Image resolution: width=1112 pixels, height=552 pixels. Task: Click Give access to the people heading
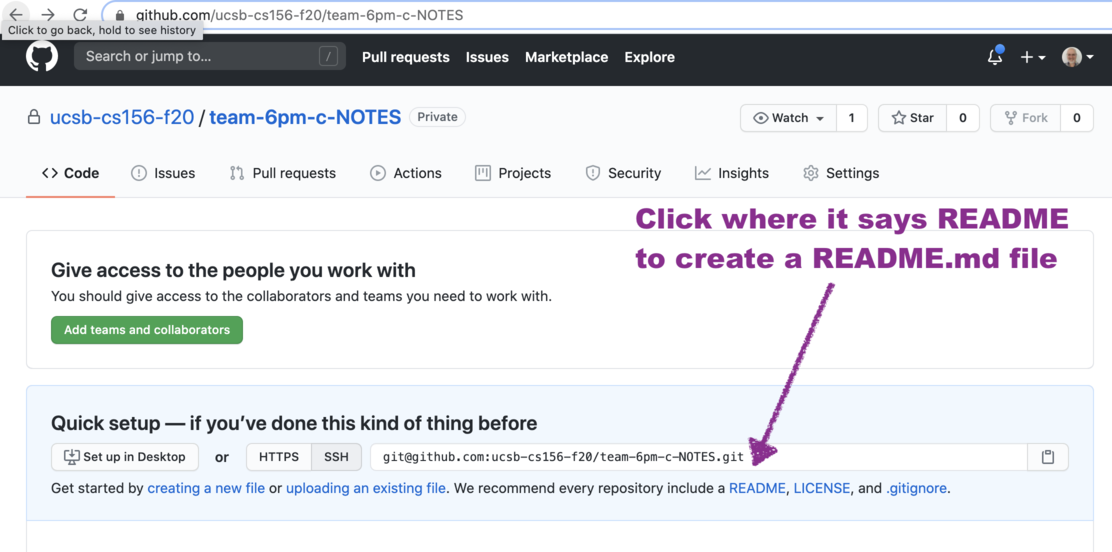click(x=233, y=270)
